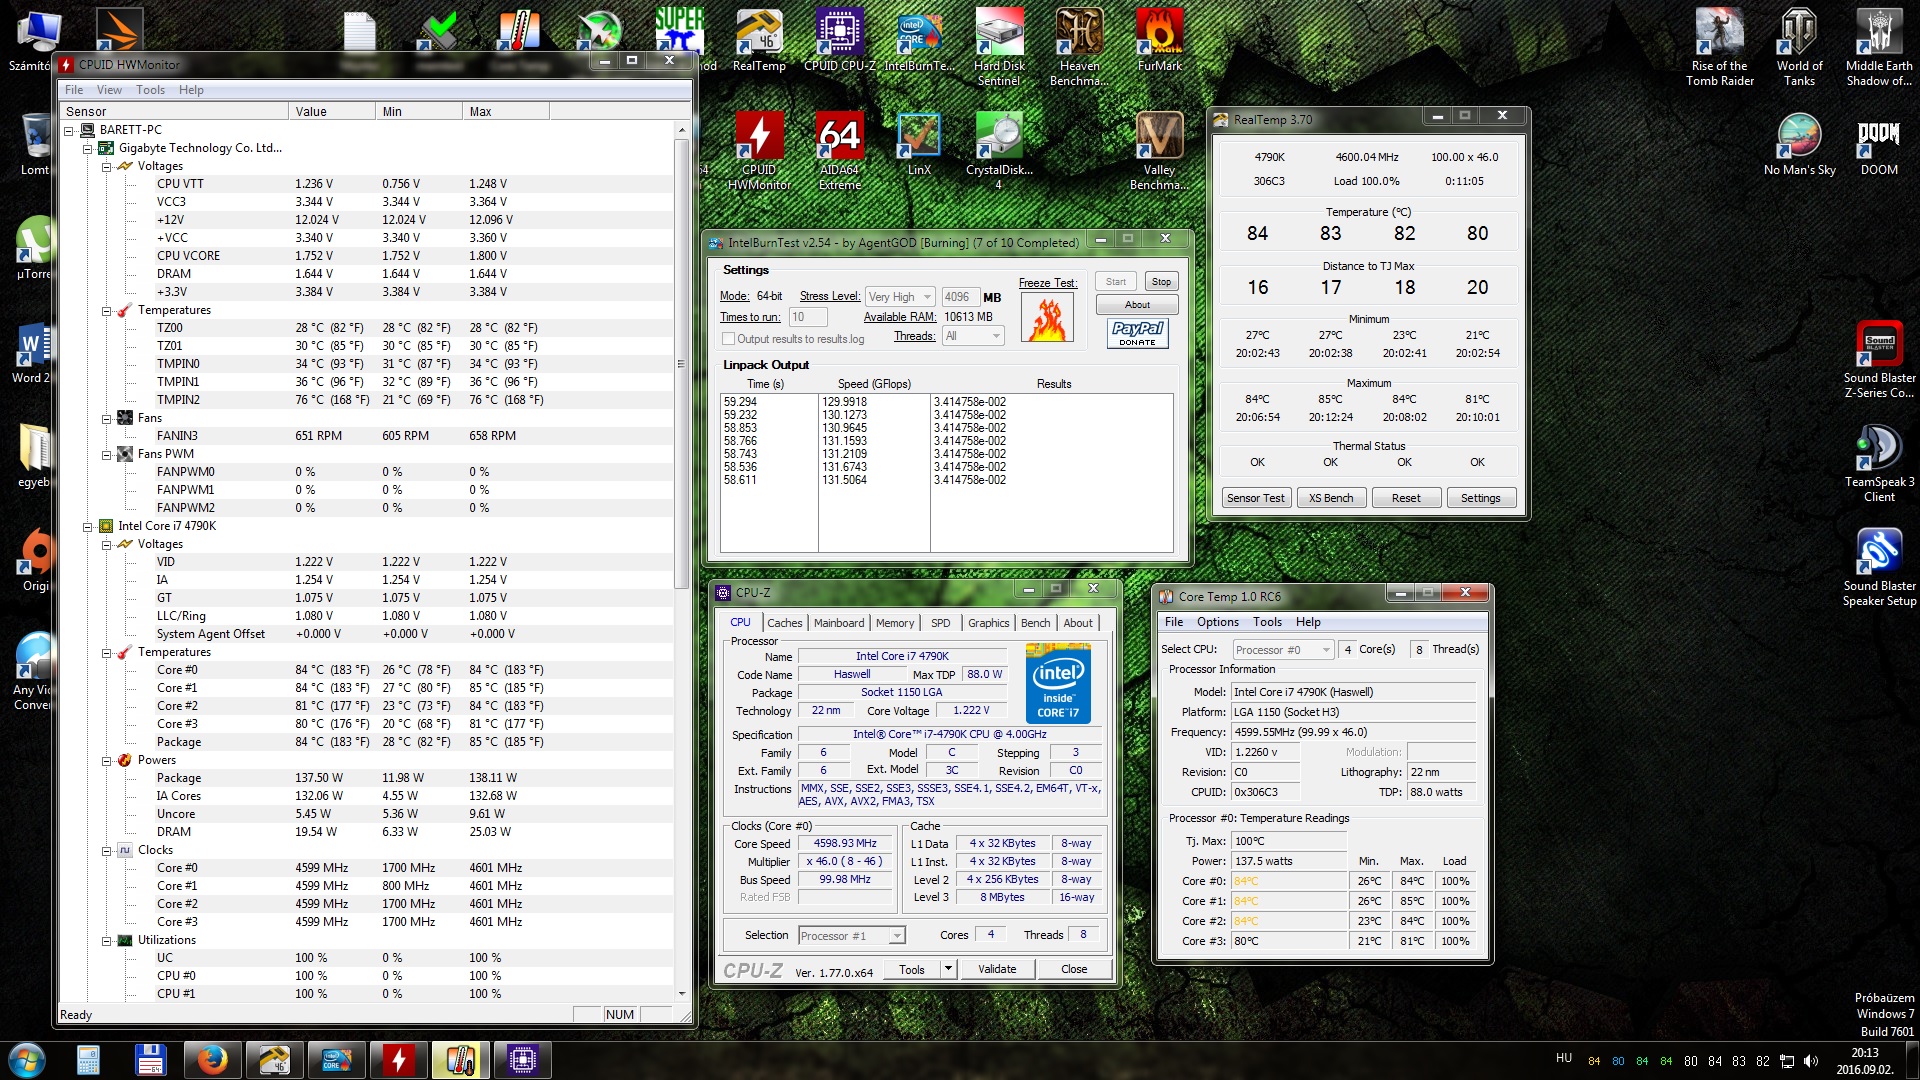Open Select CPU dropdown in Core Temp

[1283, 650]
